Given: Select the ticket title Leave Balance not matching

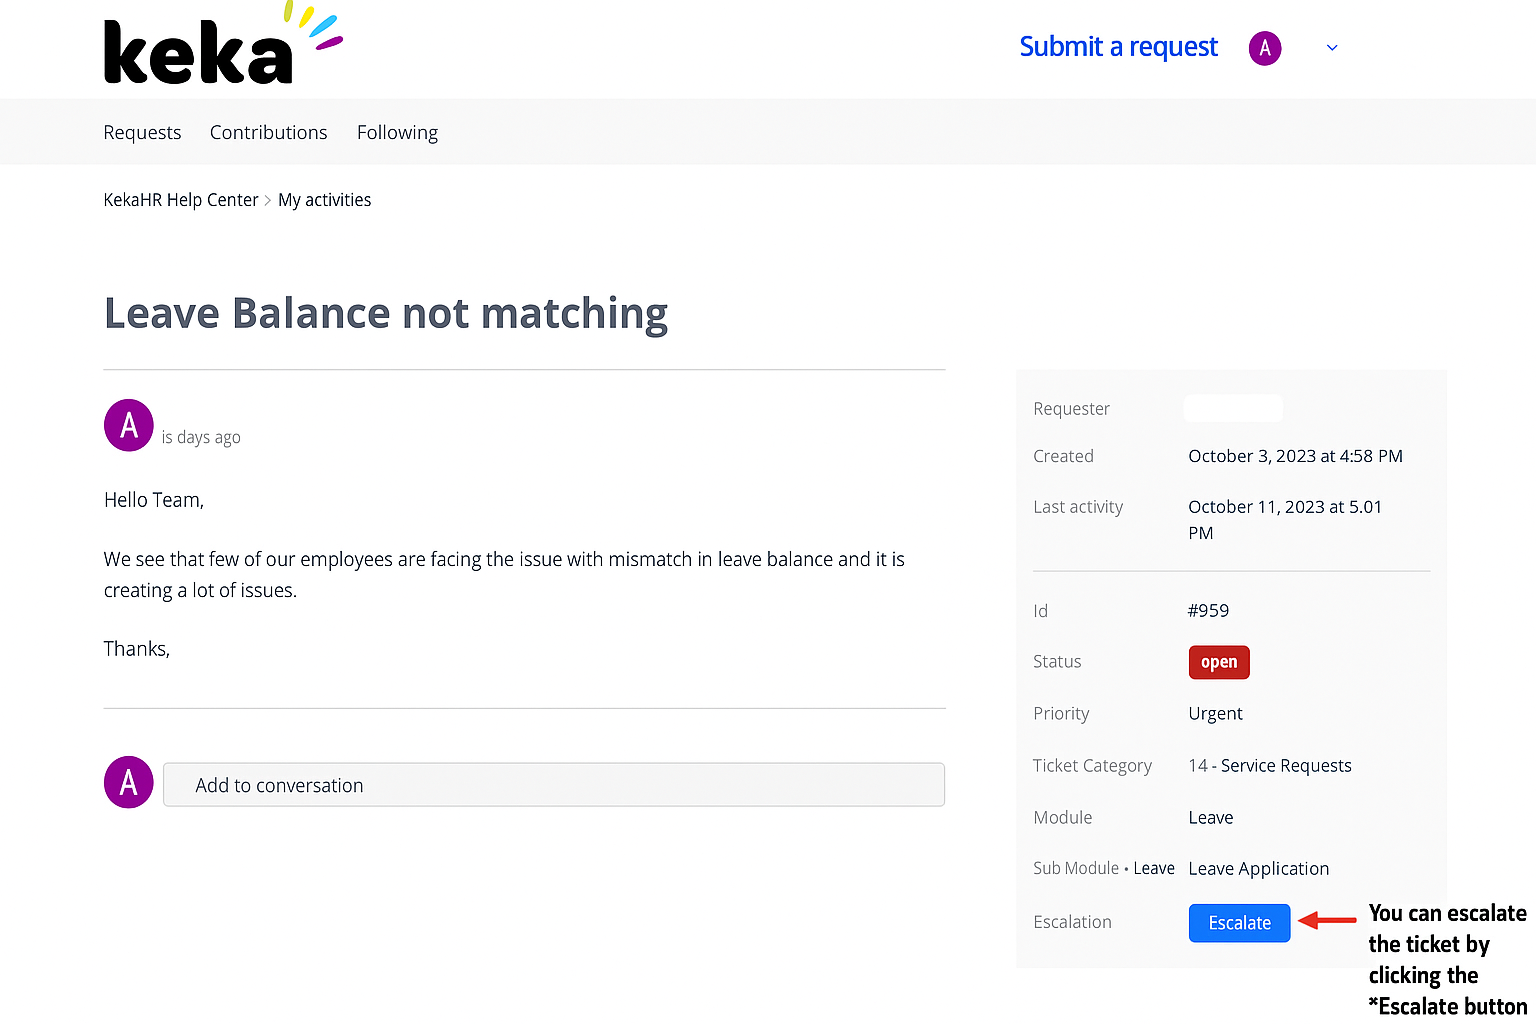Looking at the screenshot, I should (385, 313).
